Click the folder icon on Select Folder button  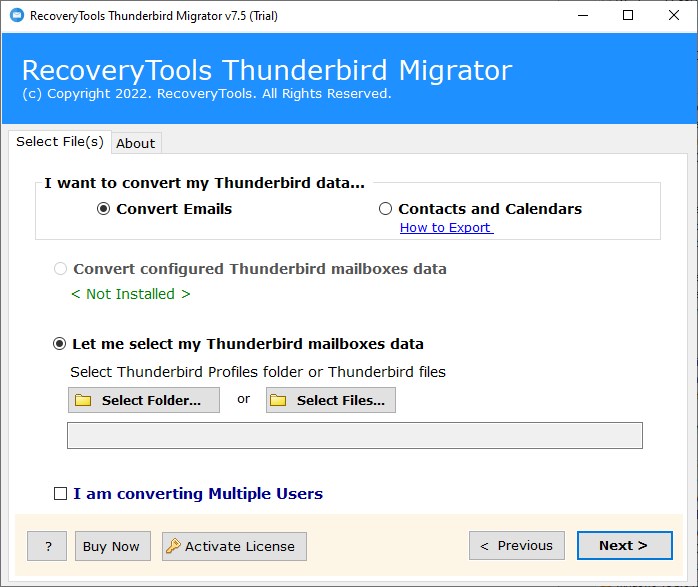[83, 401]
